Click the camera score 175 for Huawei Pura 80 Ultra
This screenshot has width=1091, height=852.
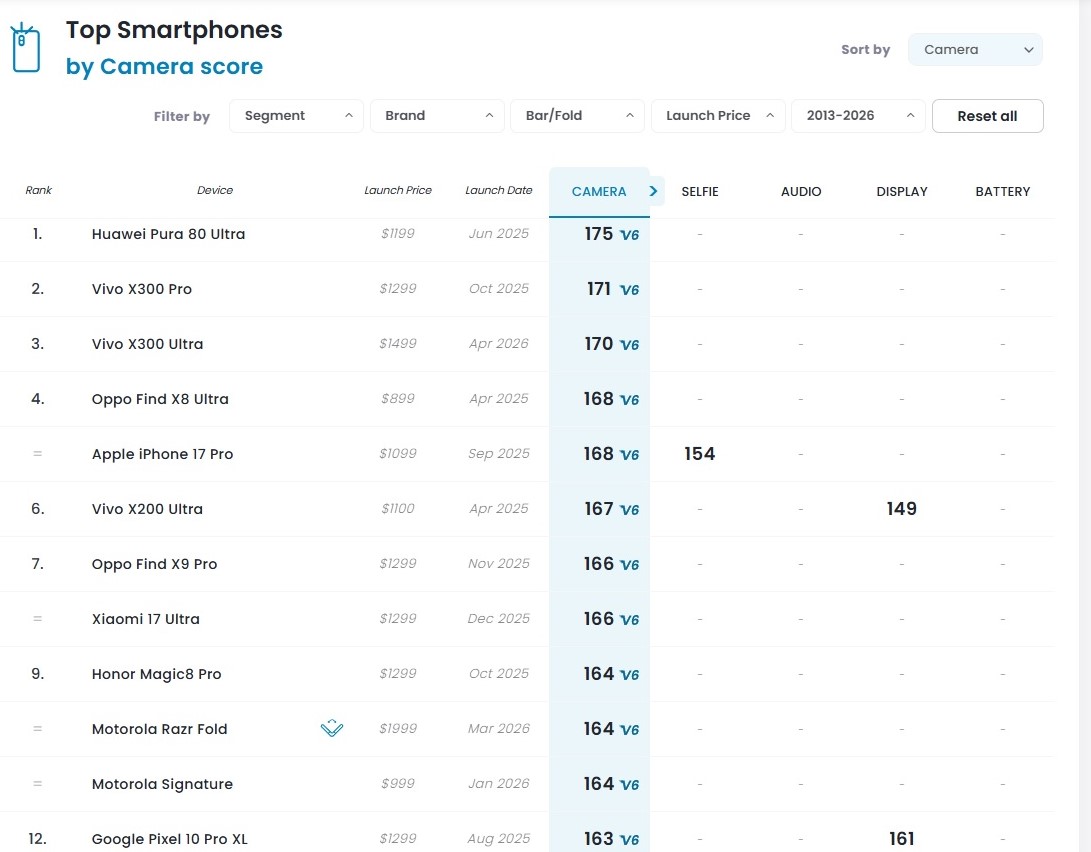tap(598, 234)
